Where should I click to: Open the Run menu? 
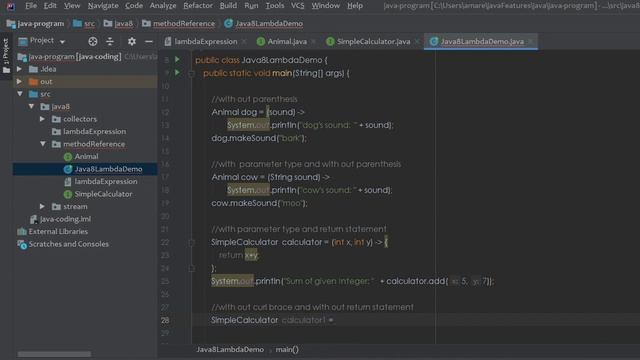(x=251, y=6)
